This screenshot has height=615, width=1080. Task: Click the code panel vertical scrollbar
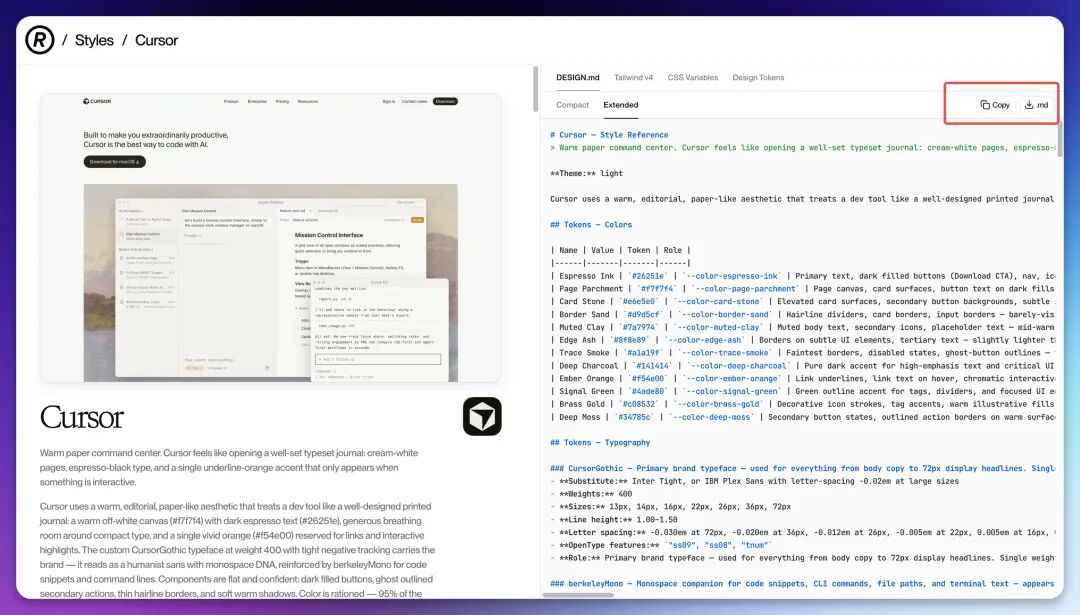pyautogui.click(x=1059, y=138)
